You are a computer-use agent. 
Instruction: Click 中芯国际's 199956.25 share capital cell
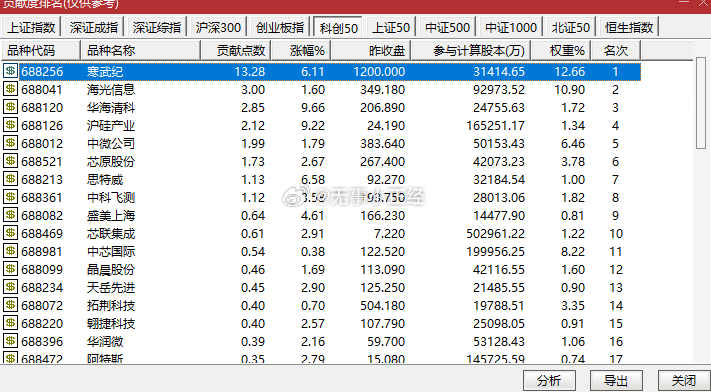495,251
